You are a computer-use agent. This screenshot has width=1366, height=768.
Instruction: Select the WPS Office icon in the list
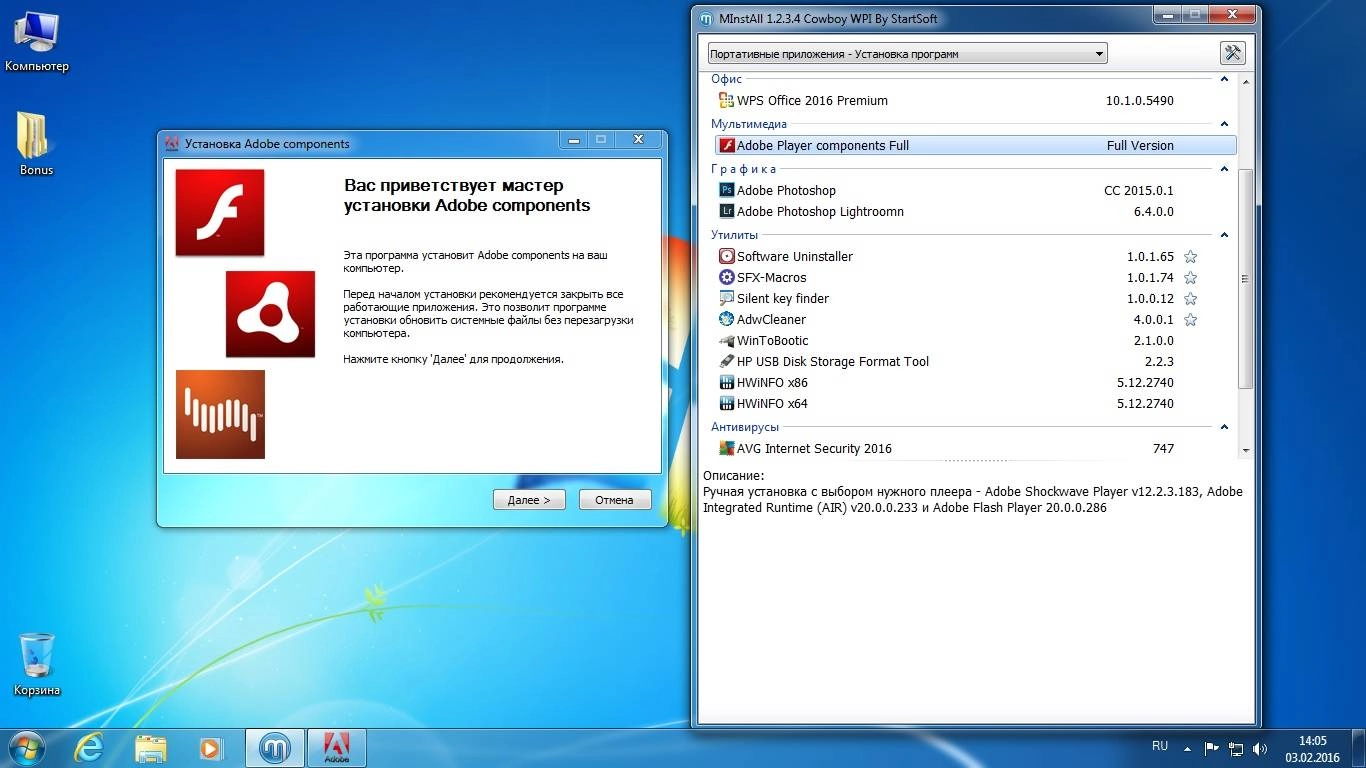click(x=727, y=100)
